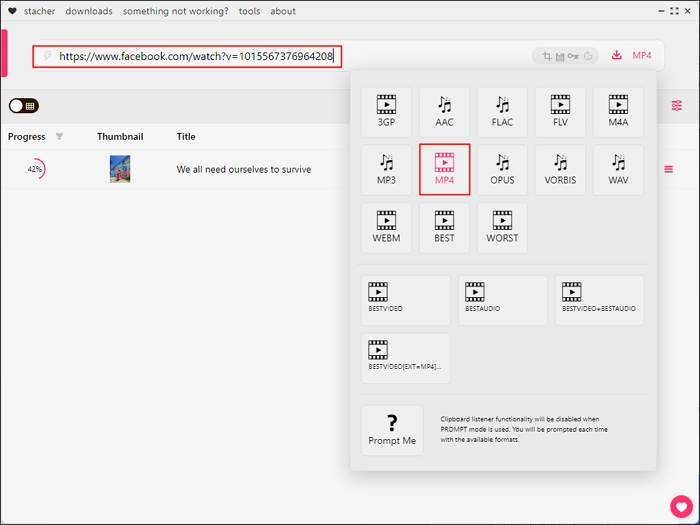Open the settings sliders icon
This screenshot has height=525, width=700.
677,105
